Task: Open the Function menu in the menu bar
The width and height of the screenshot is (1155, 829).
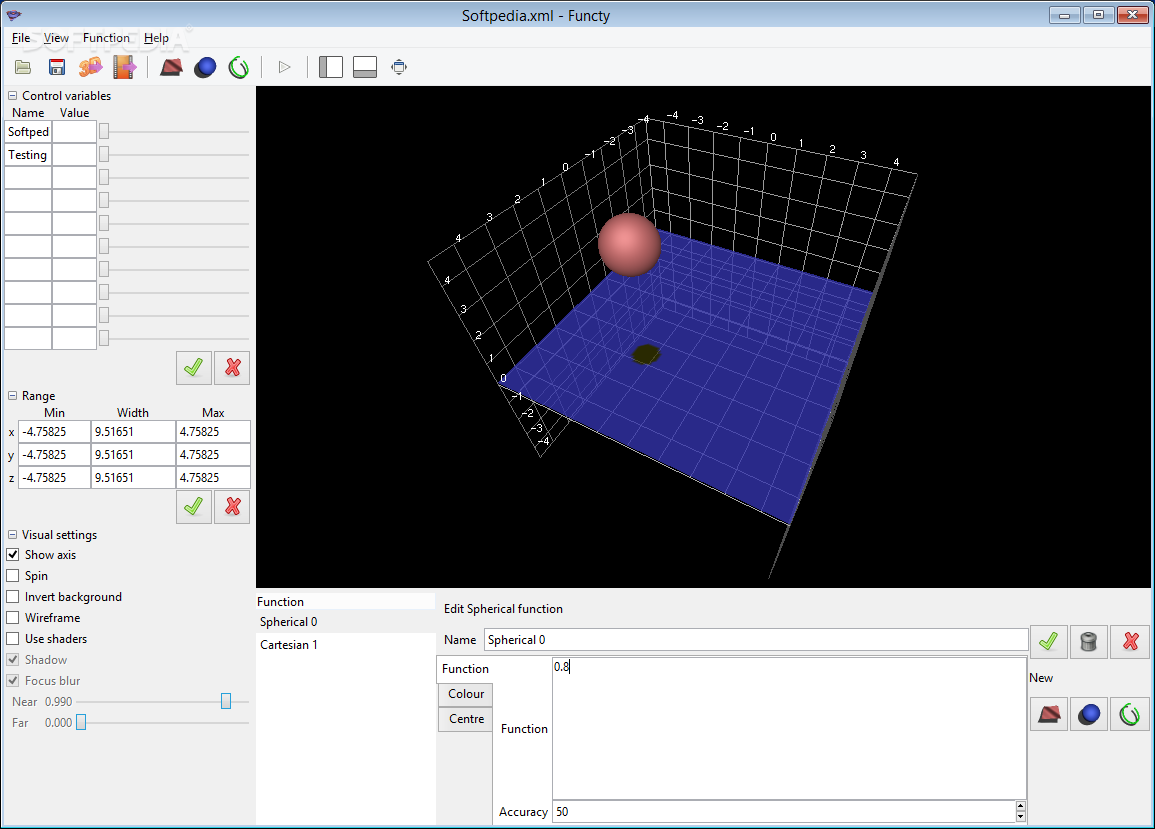Action: (x=106, y=38)
